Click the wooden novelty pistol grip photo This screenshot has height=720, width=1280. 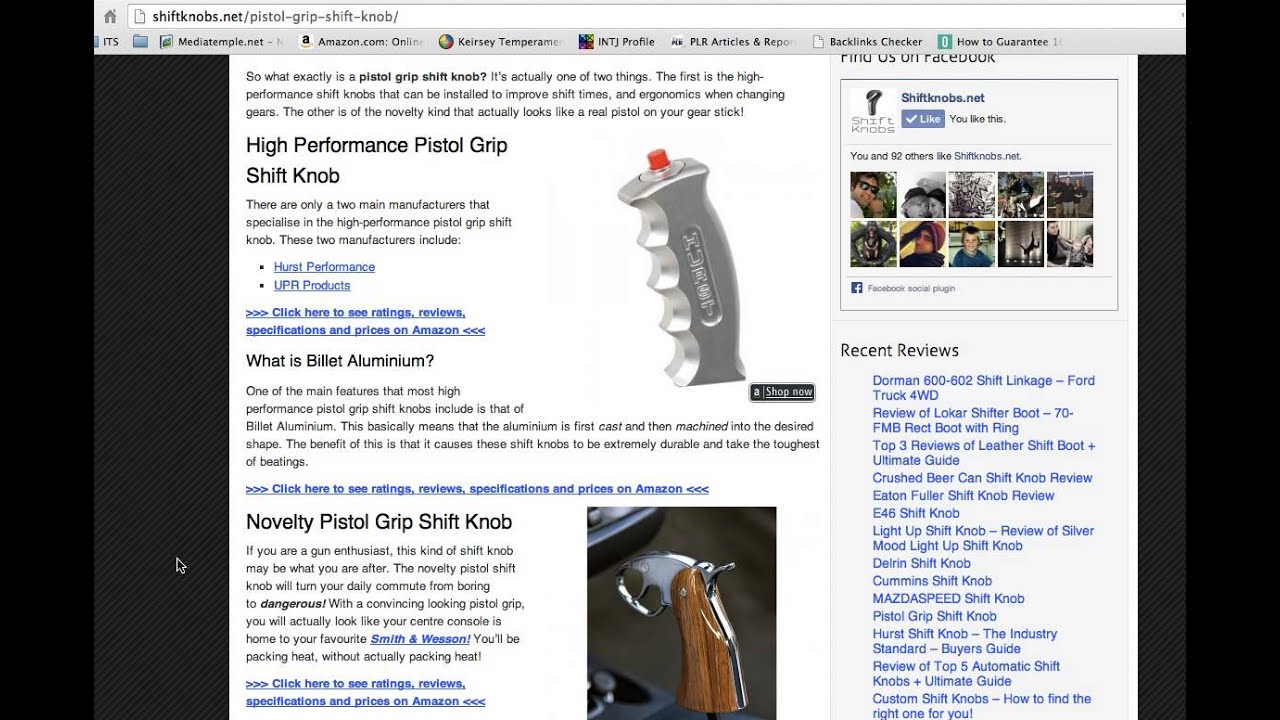click(681, 613)
